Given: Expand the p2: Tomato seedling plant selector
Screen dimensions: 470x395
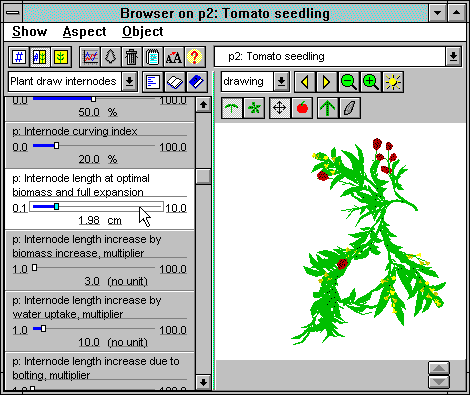Looking at the screenshot, I should click(x=453, y=57).
